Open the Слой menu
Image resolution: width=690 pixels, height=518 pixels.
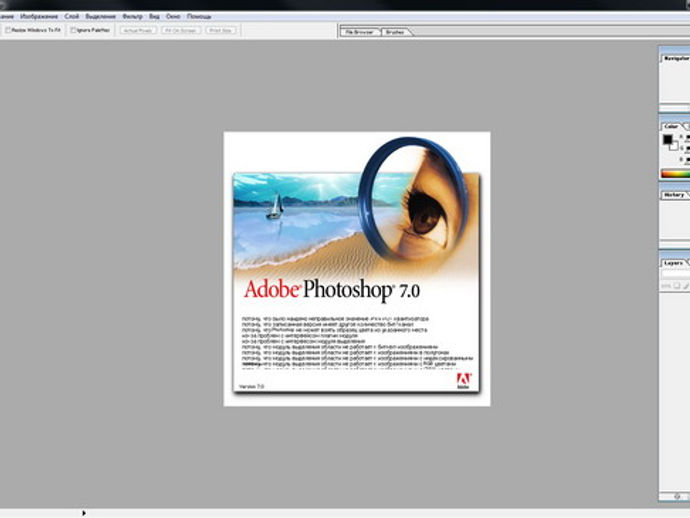[x=71, y=16]
